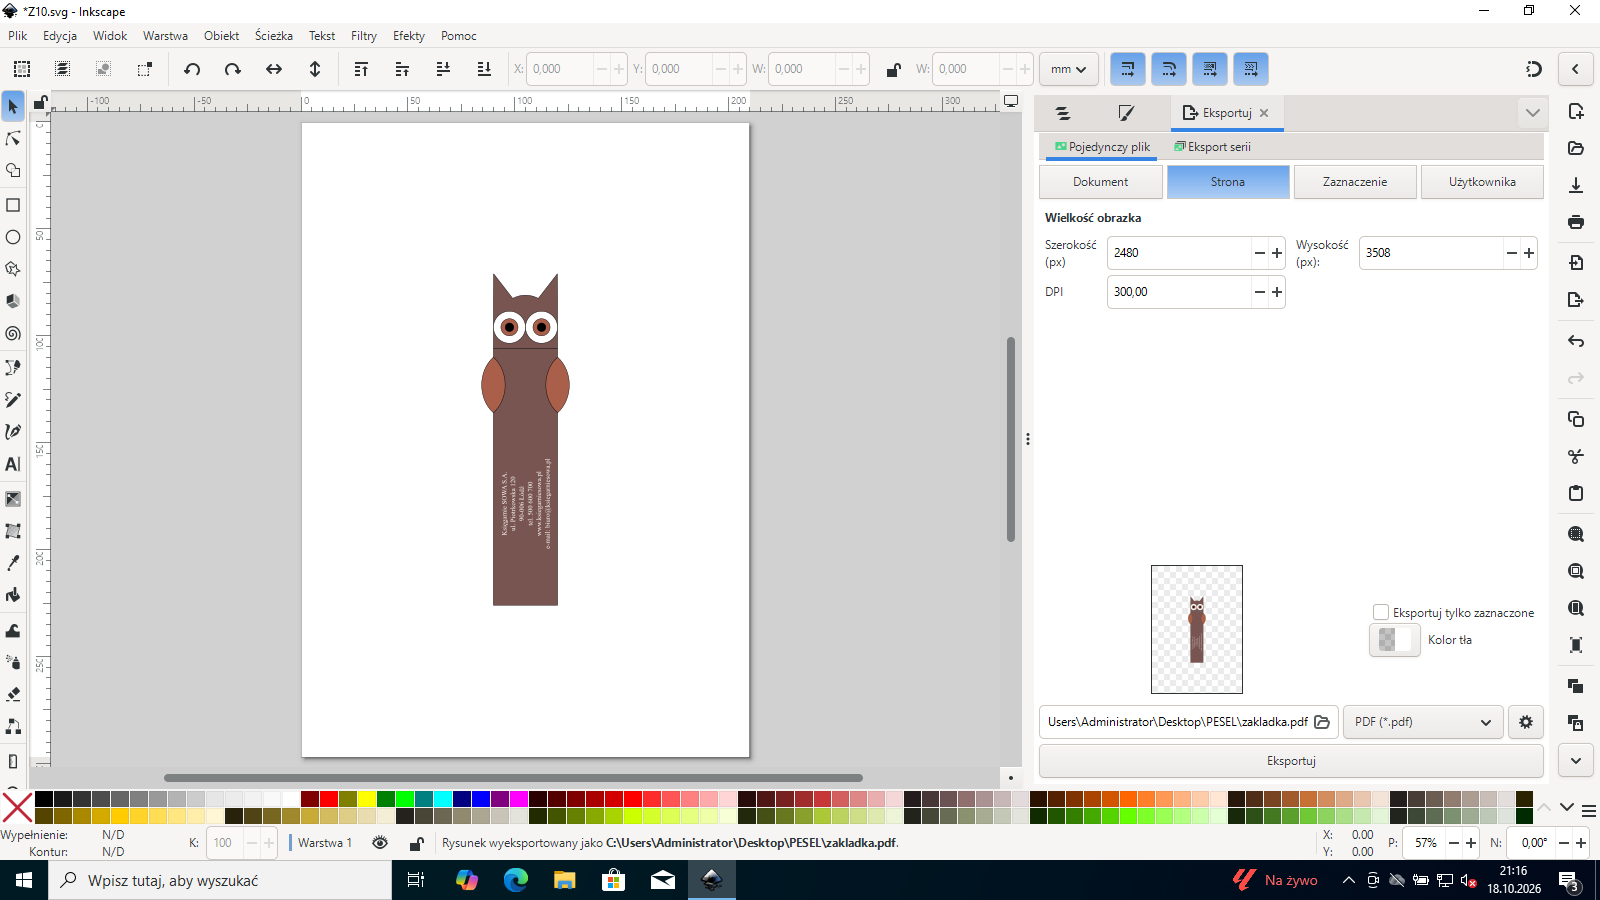
Task: Toggle scale stroke width option
Action: tap(1128, 69)
